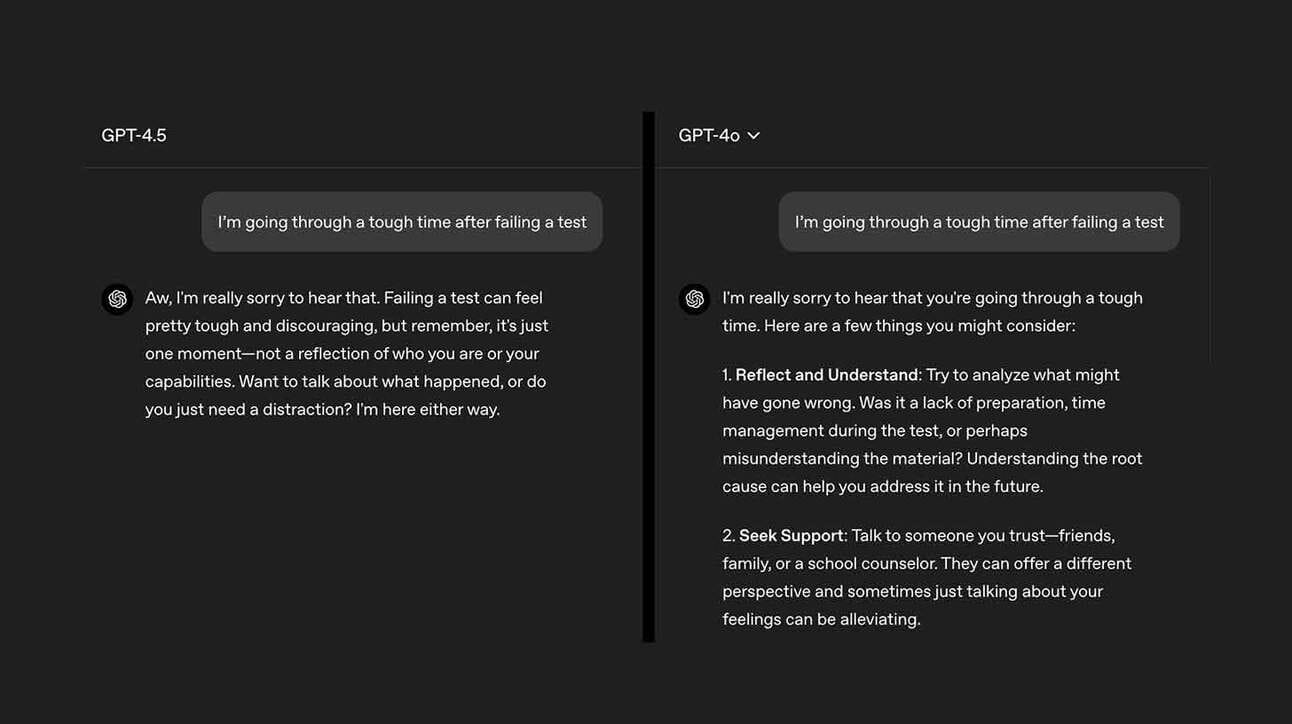Click the ChatGPT logo beside the GPT-4.5 response
Image resolution: width=1292 pixels, height=724 pixels.
[117, 299]
